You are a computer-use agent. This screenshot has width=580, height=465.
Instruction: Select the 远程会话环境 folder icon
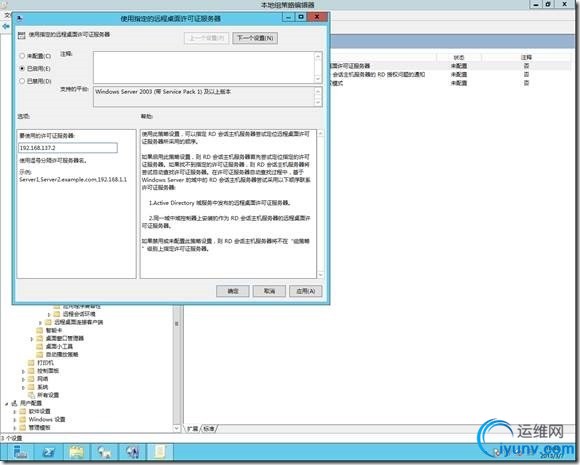57,314
